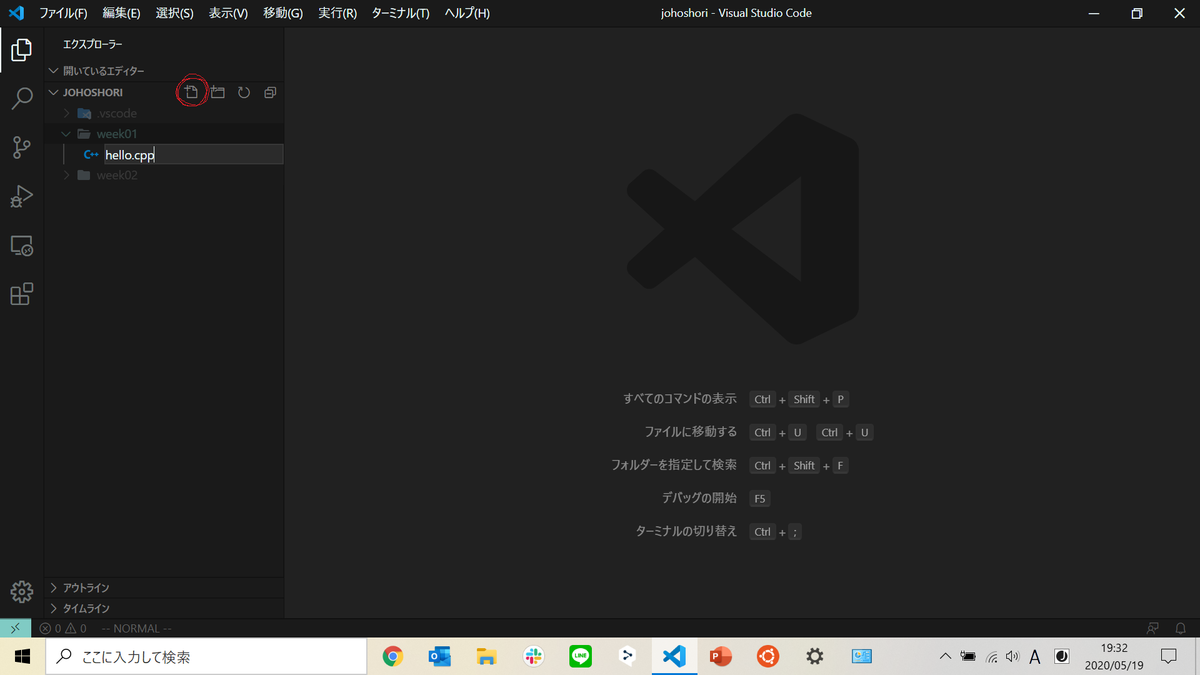The width and height of the screenshot is (1200, 675).
Task: Click the フォルダーを指定して検索 shortcut hint
Action: tap(674, 465)
